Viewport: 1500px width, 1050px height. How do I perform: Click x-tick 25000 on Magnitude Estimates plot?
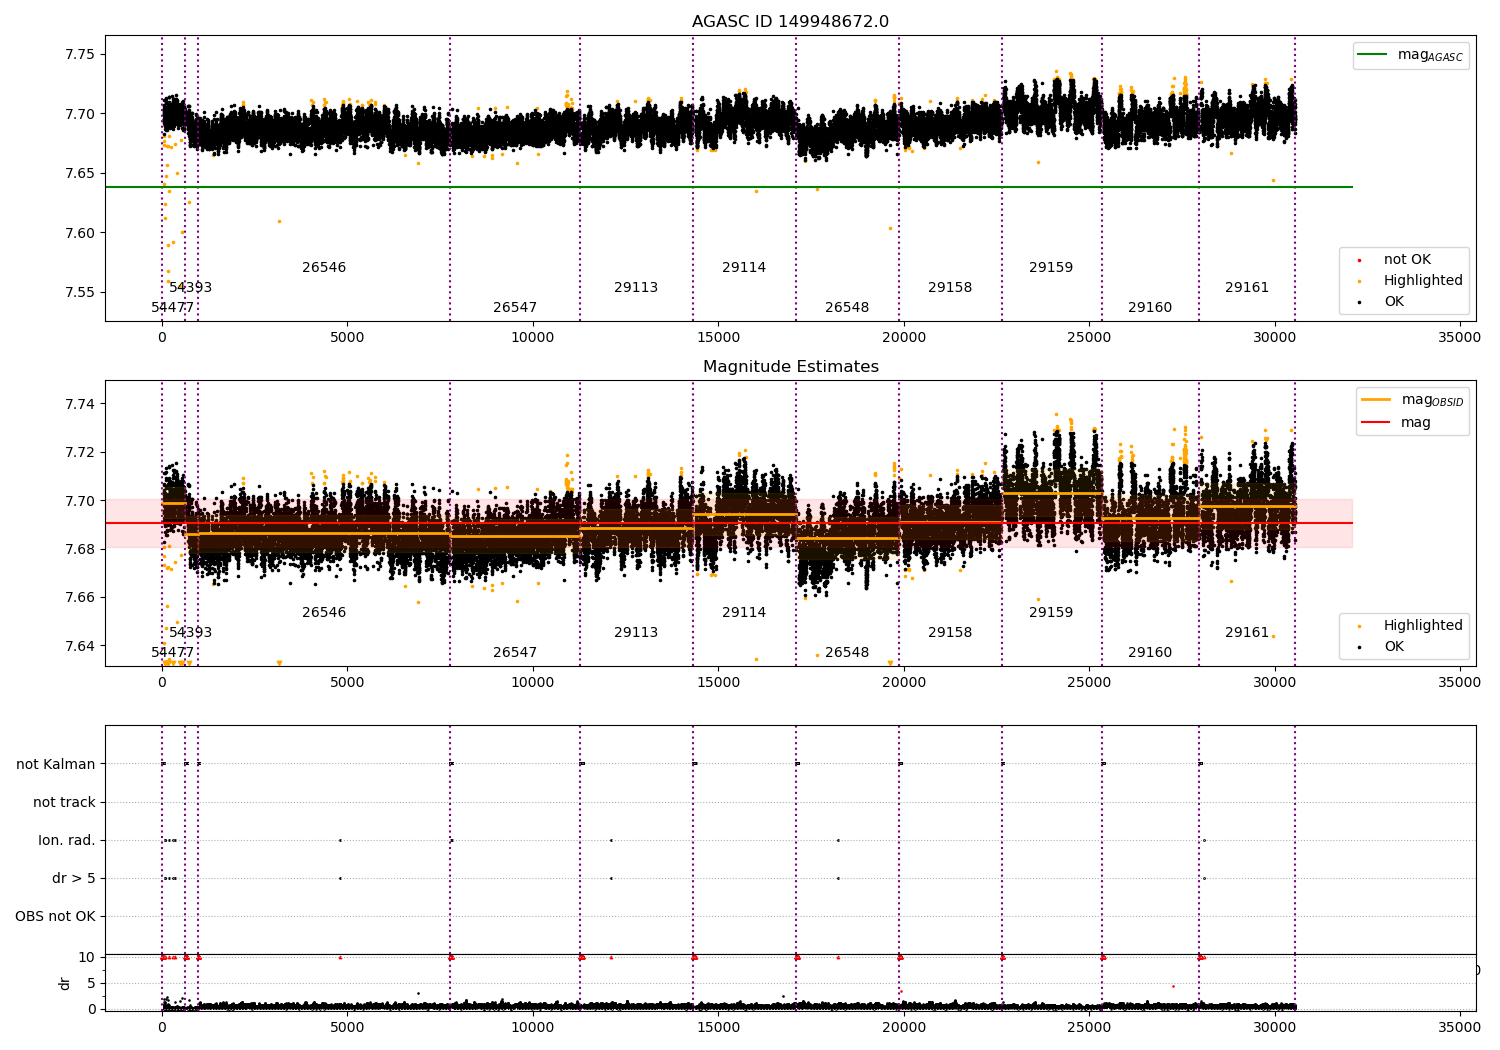tap(1089, 683)
